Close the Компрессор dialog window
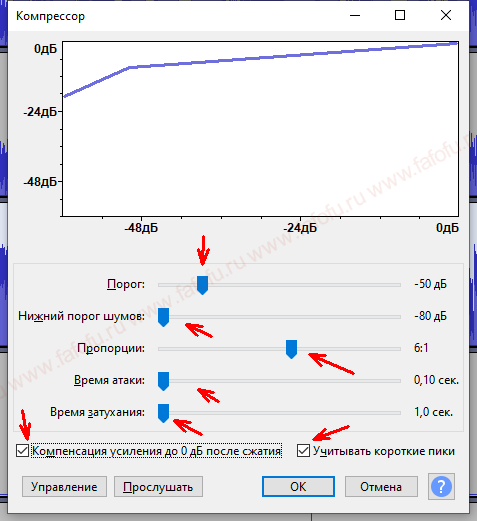 446,15
